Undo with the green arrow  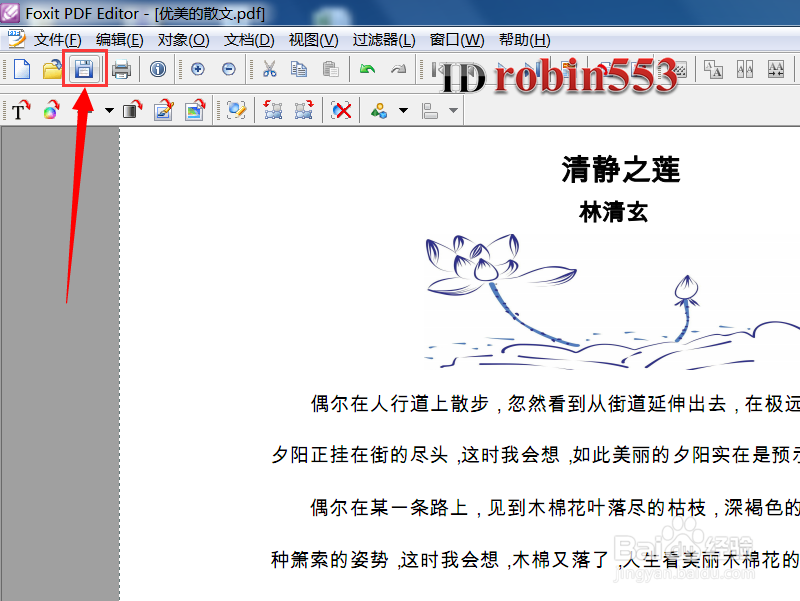click(x=367, y=69)
